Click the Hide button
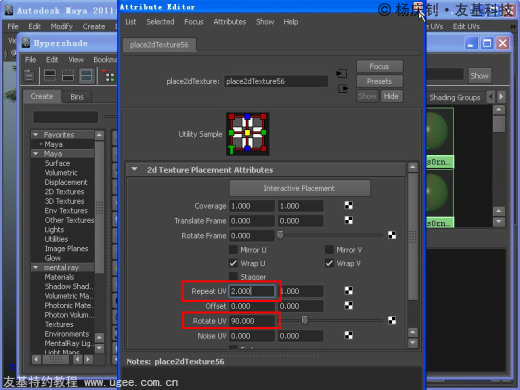Screen dimensions: 520x390 (391, 96)
